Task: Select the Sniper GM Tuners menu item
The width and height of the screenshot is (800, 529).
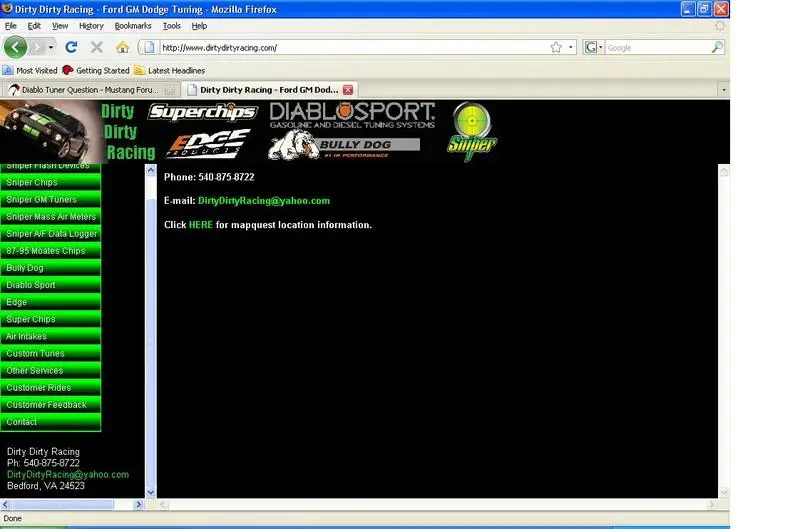Action: tap(51, 199)
